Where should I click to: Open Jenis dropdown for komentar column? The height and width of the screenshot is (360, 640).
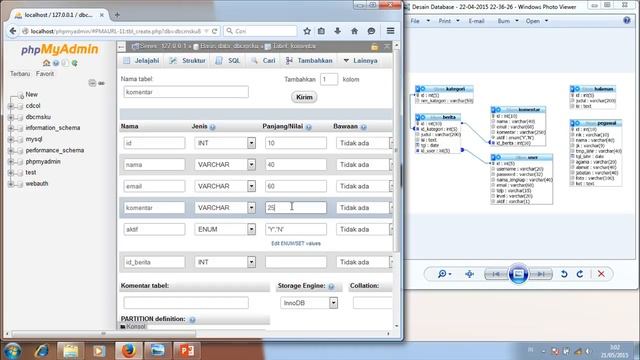coord(251,208)
